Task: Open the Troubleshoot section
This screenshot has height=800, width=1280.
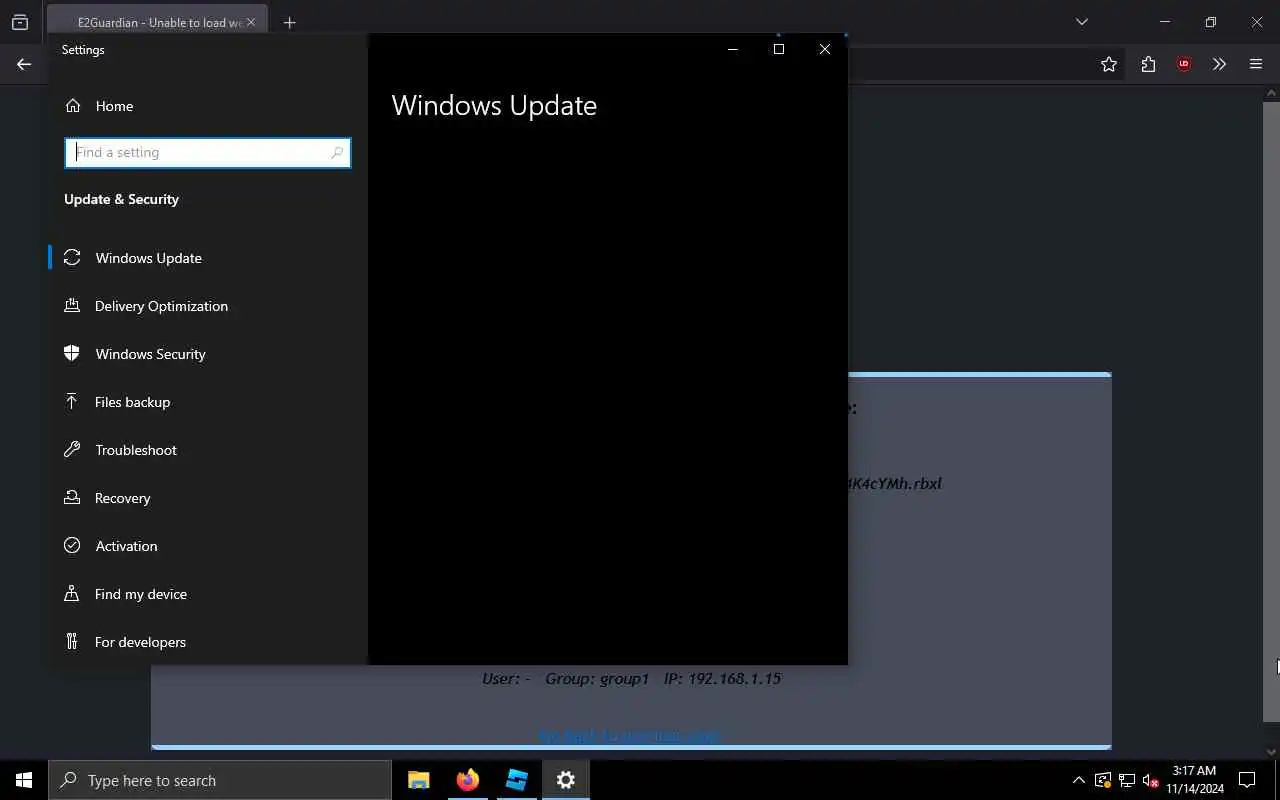Action: coord(208,450)
